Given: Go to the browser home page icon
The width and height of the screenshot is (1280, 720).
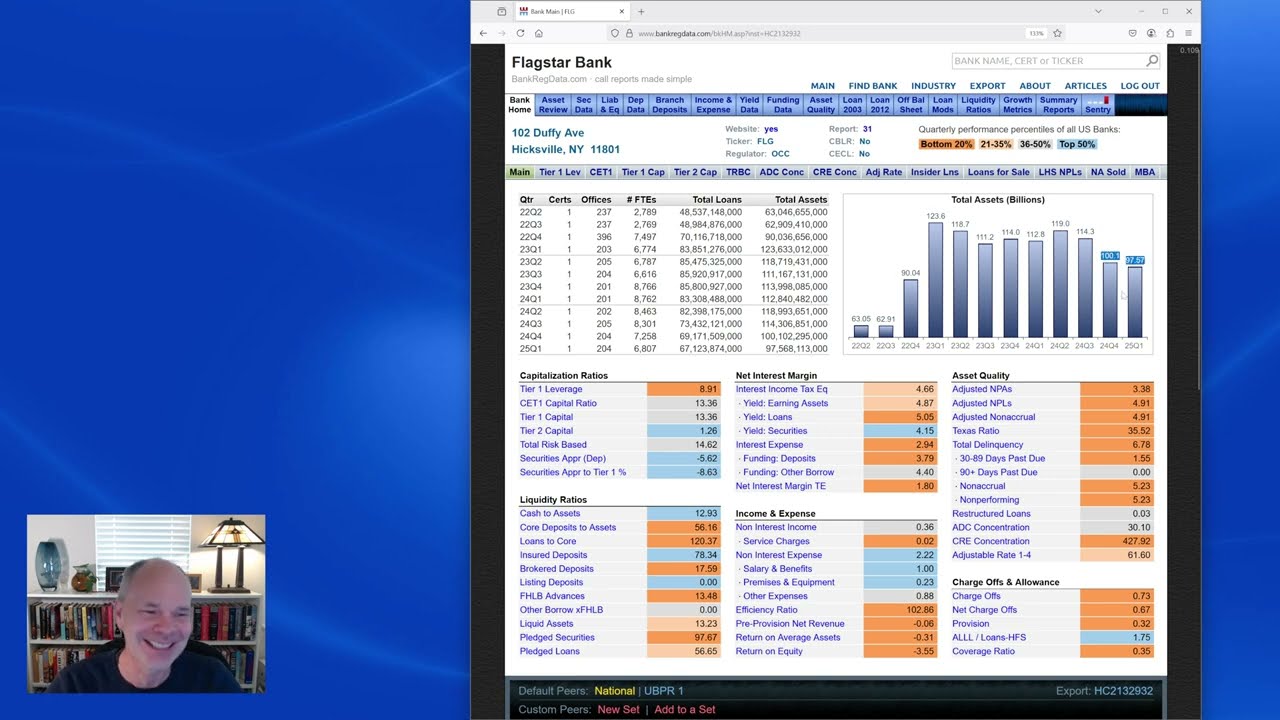Looking at the screenshot, I should tap(538, 33).
